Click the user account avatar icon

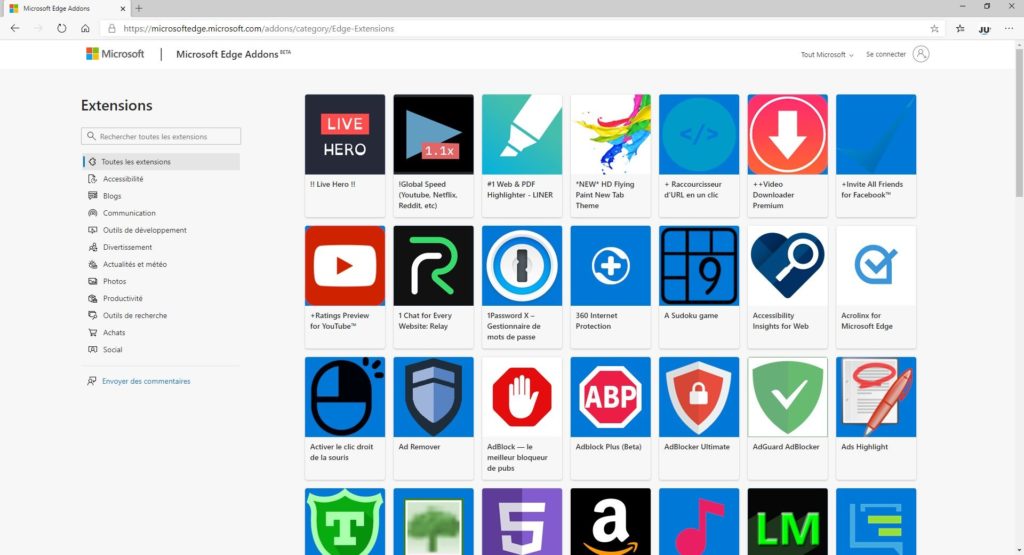point(921,54)
